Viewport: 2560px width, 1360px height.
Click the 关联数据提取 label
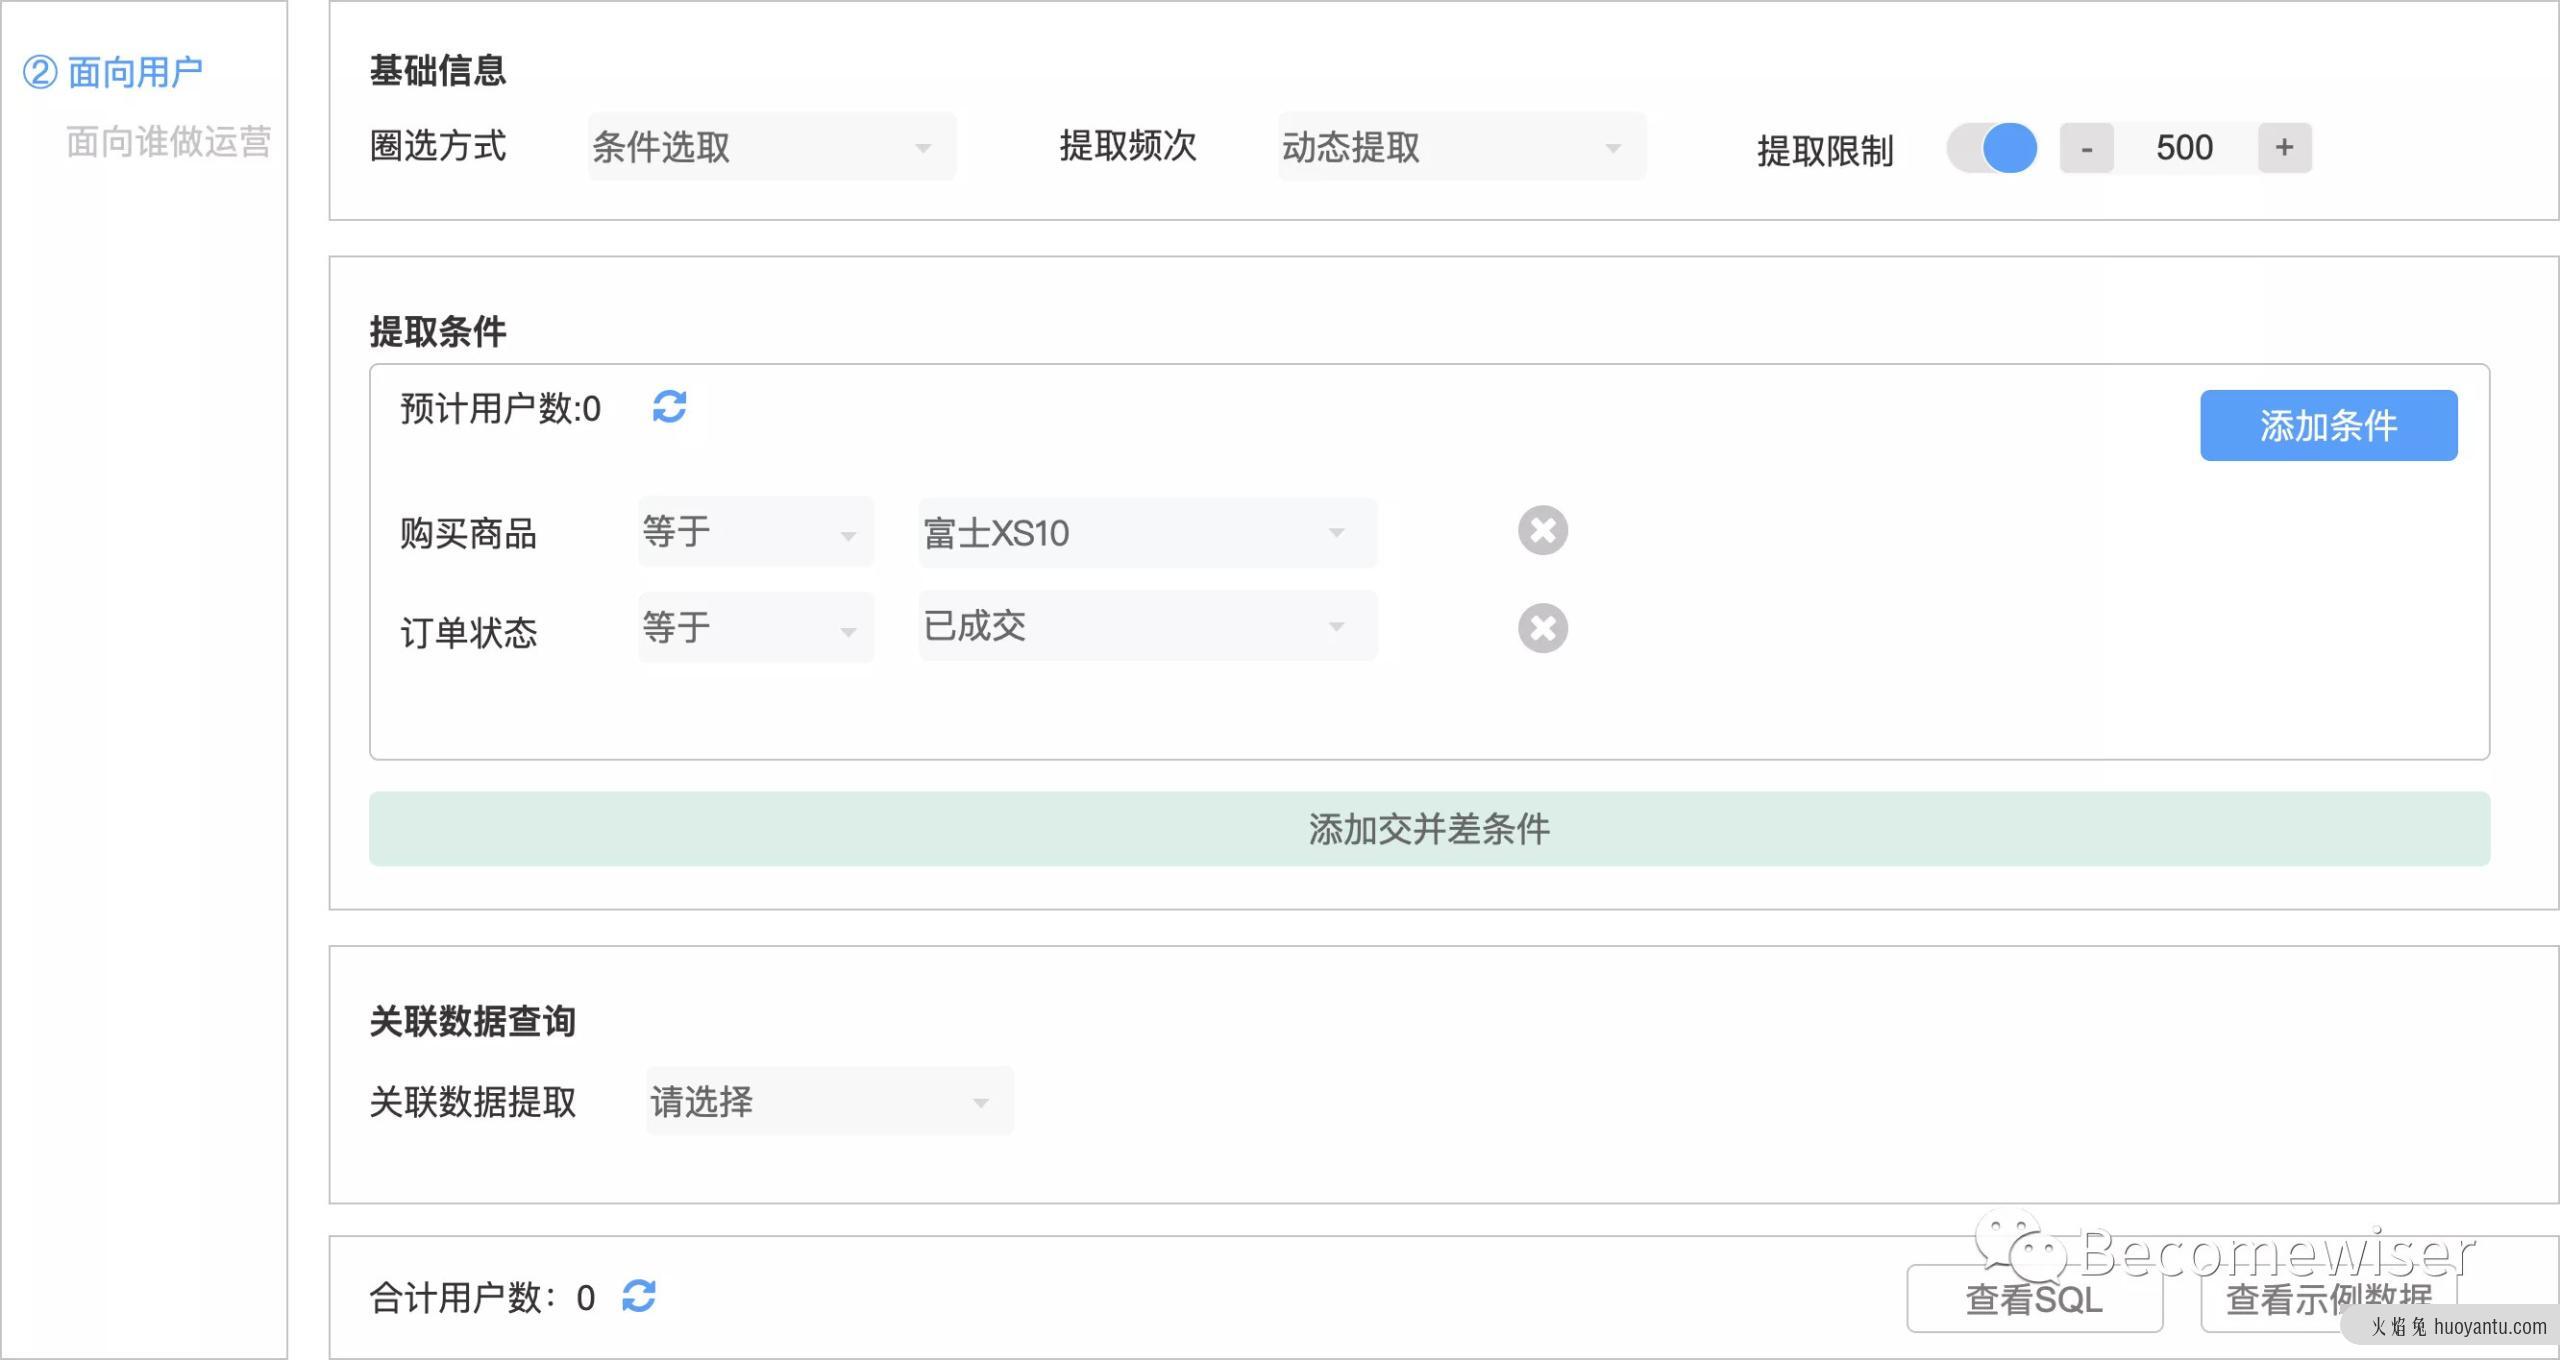point(473,1102)
